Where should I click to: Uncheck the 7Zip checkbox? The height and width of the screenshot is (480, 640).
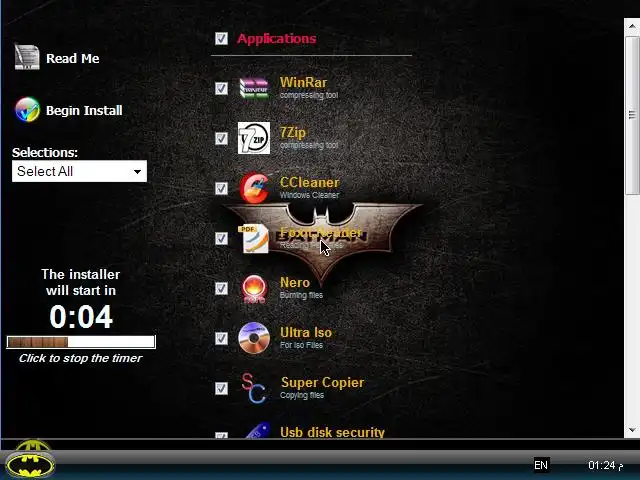tap(221, 138)
